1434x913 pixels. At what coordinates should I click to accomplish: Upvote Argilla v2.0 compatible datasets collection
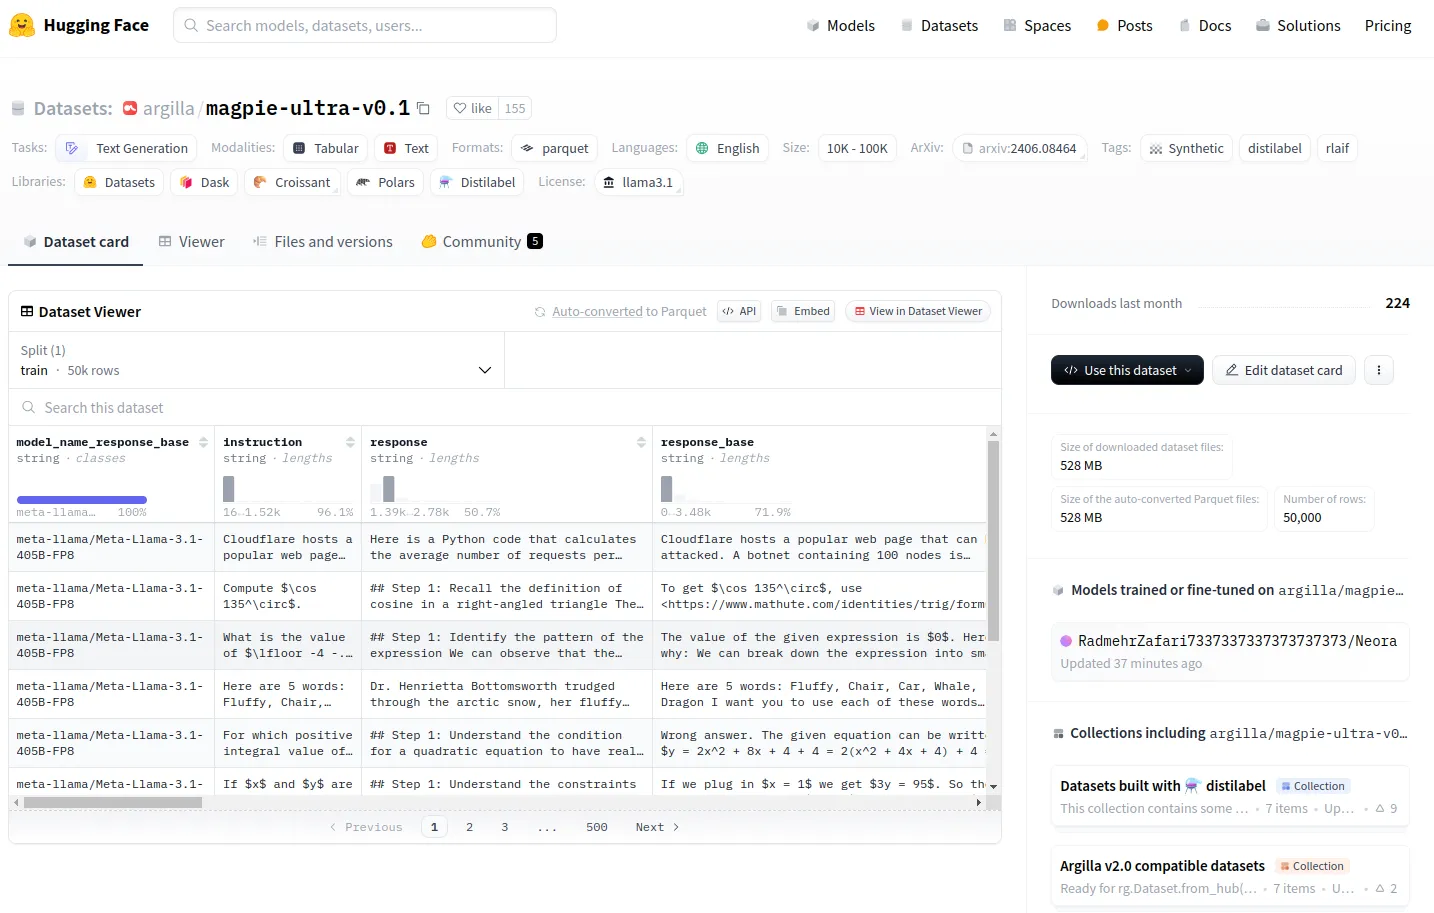1386,888
